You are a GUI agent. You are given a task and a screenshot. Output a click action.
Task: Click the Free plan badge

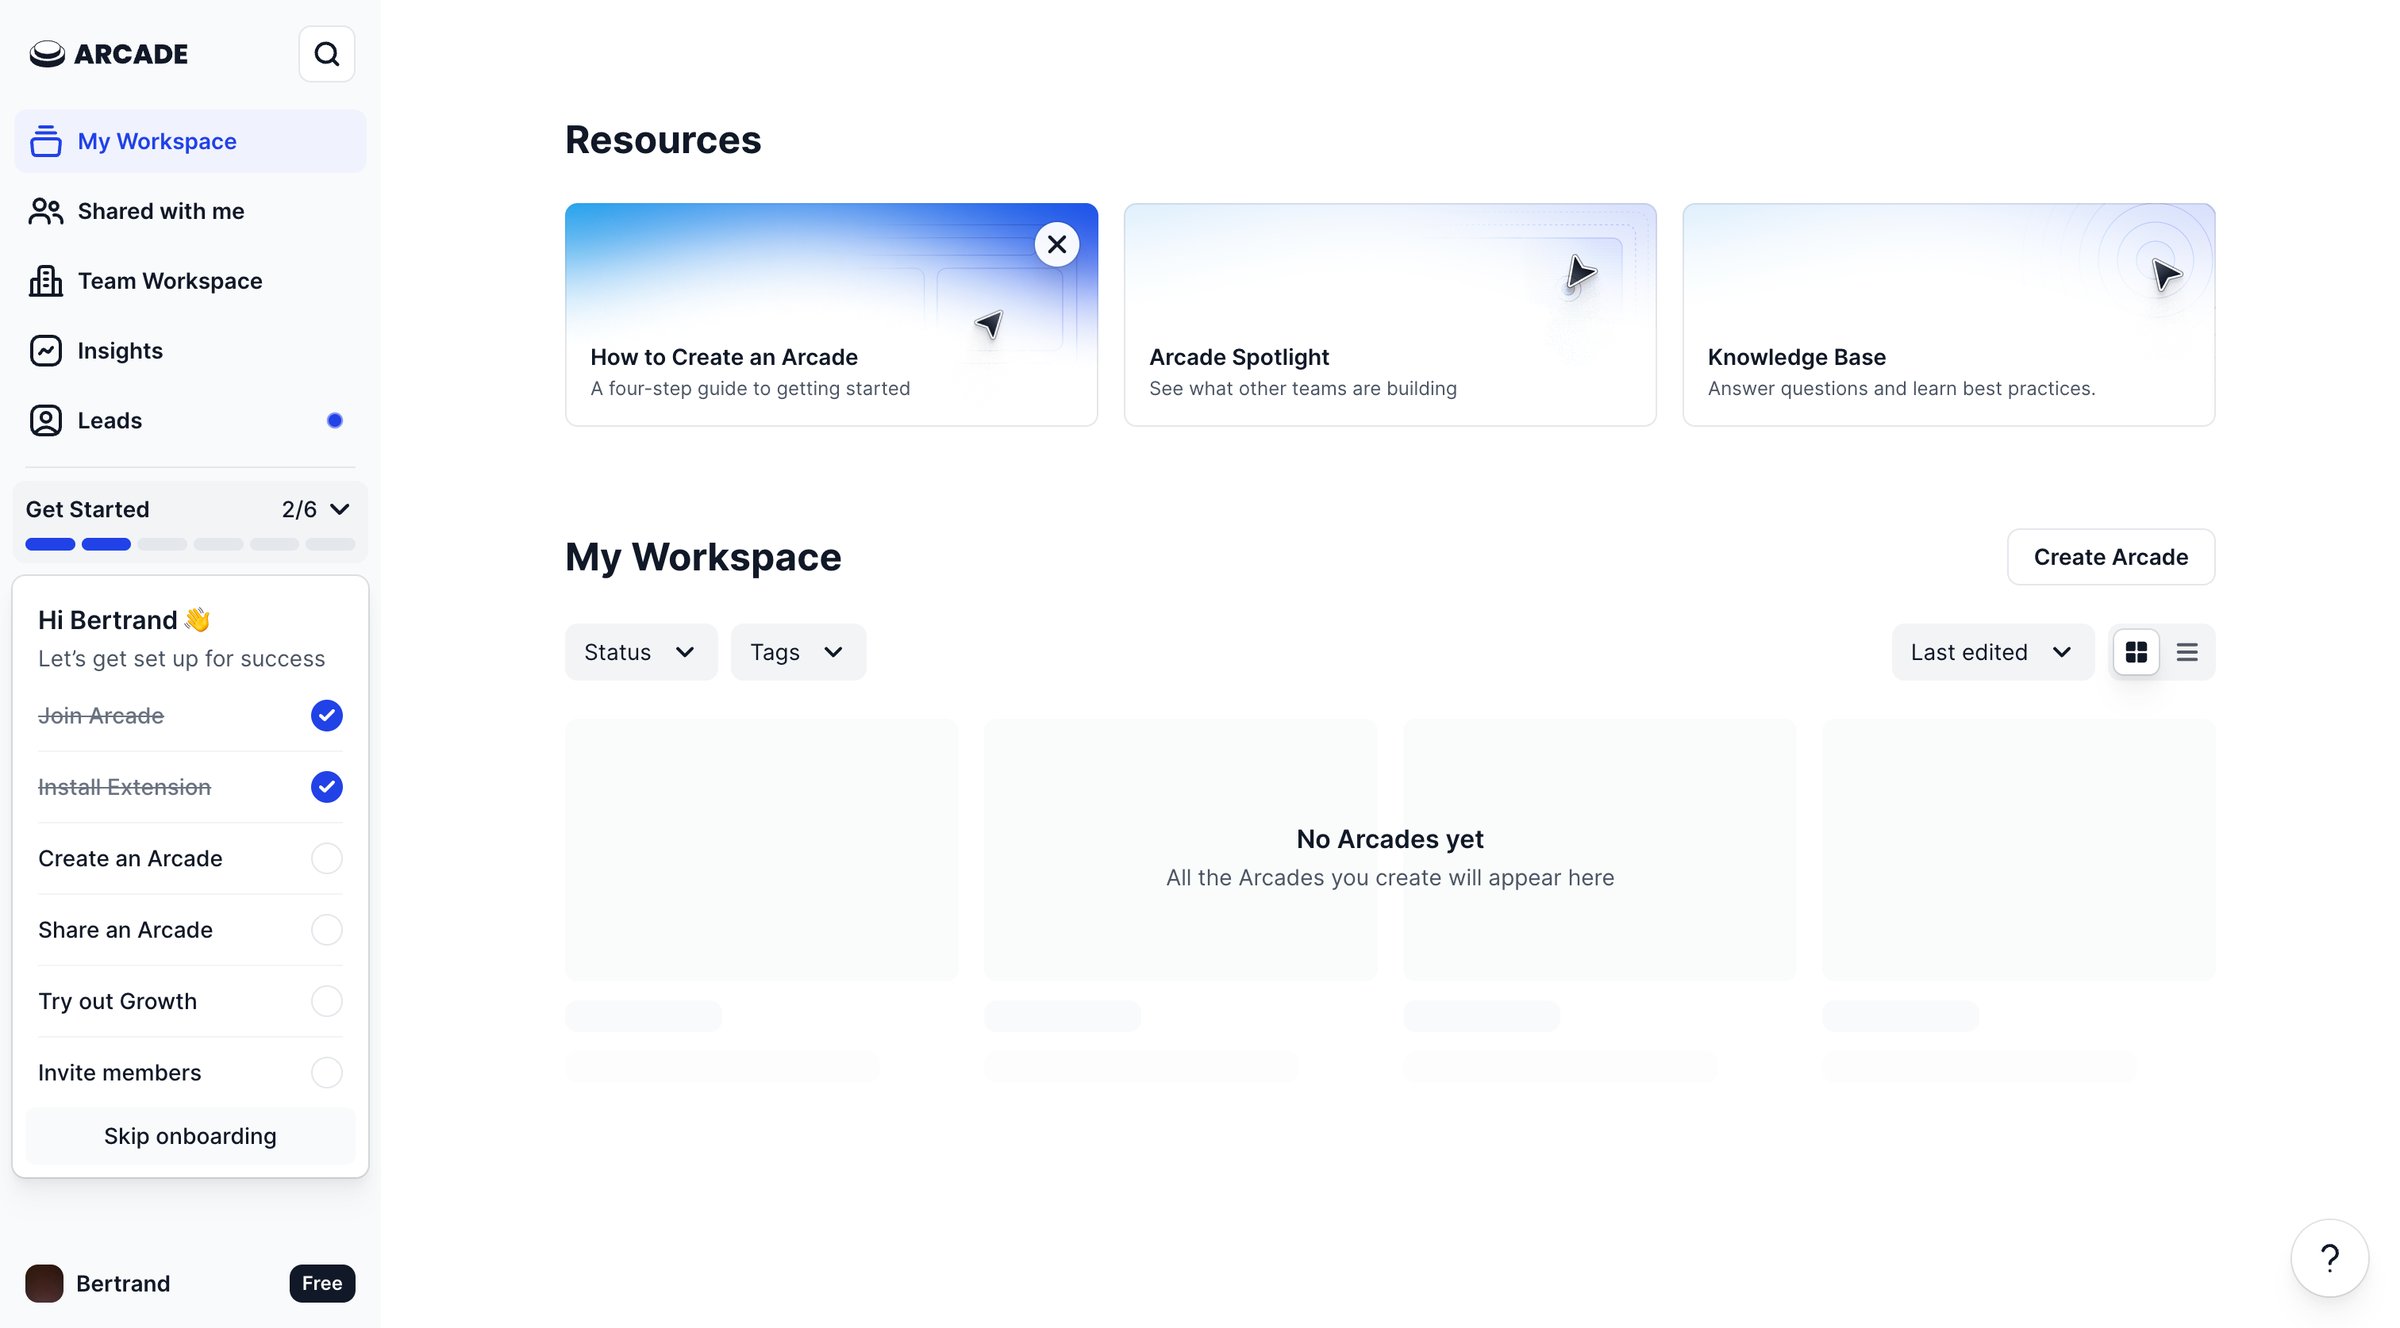pos(322,1283)
